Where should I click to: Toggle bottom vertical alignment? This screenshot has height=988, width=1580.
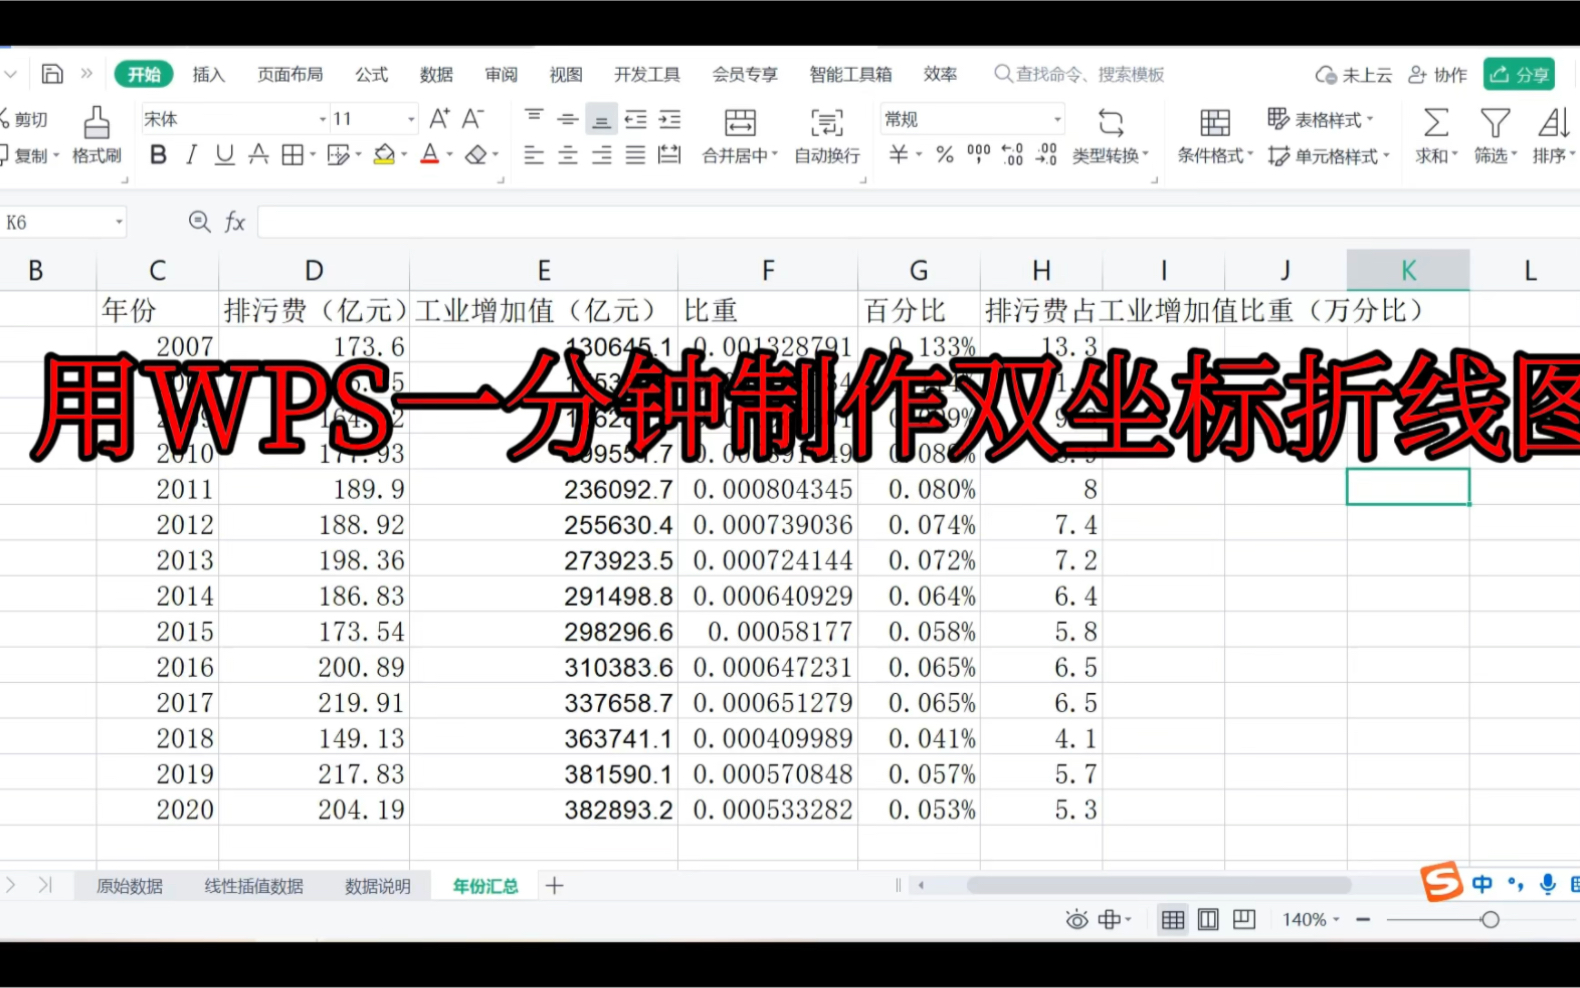coord(601,120)
